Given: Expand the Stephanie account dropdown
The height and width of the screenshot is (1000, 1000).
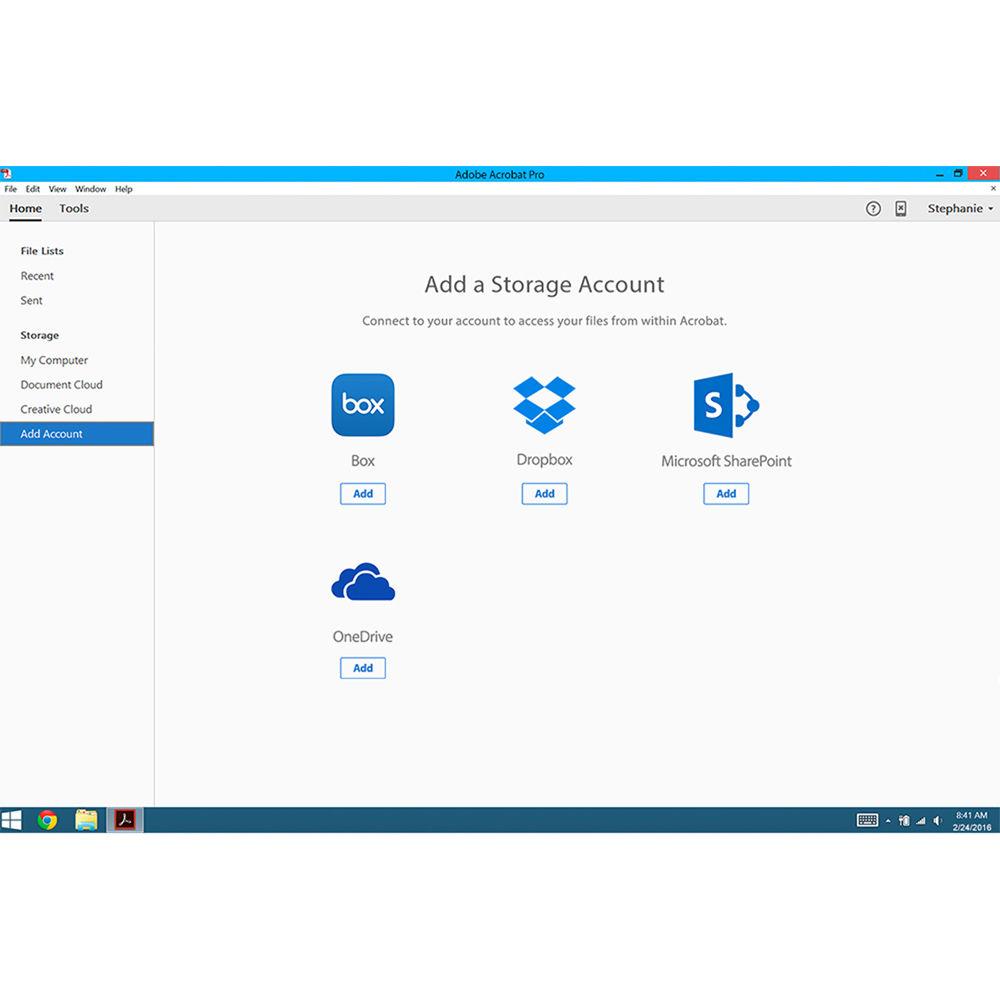Looking at the screenshot, I should click(960, 209).
